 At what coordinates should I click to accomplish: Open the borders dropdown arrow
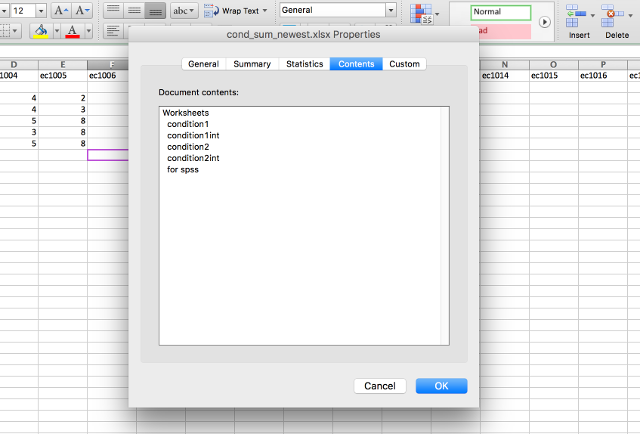click(15, 31)
